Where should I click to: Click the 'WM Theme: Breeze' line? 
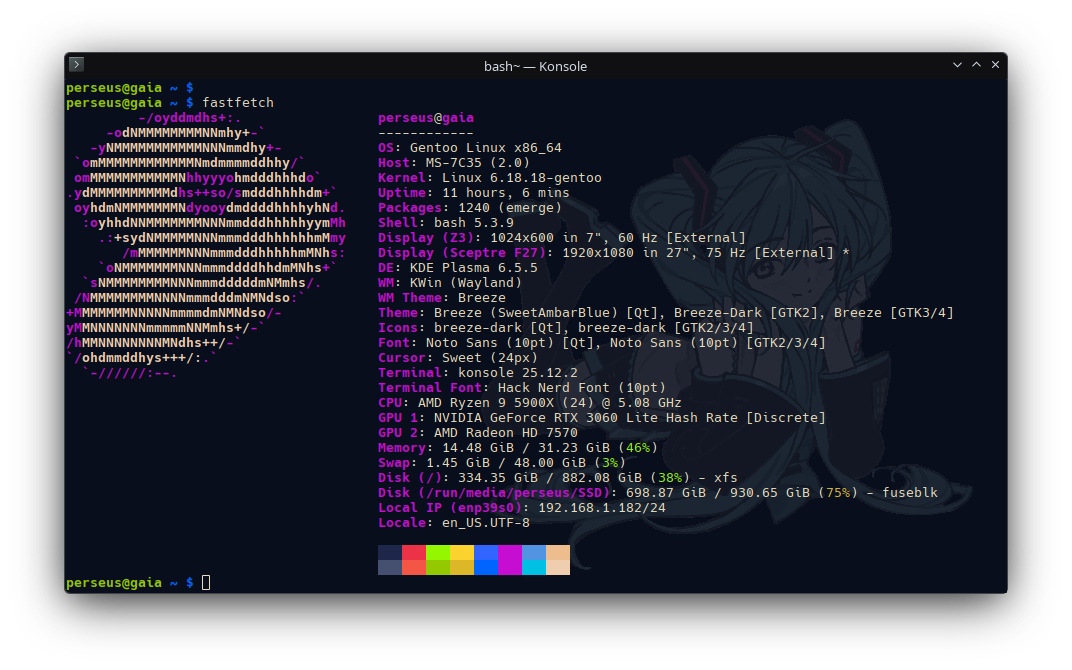442,298
